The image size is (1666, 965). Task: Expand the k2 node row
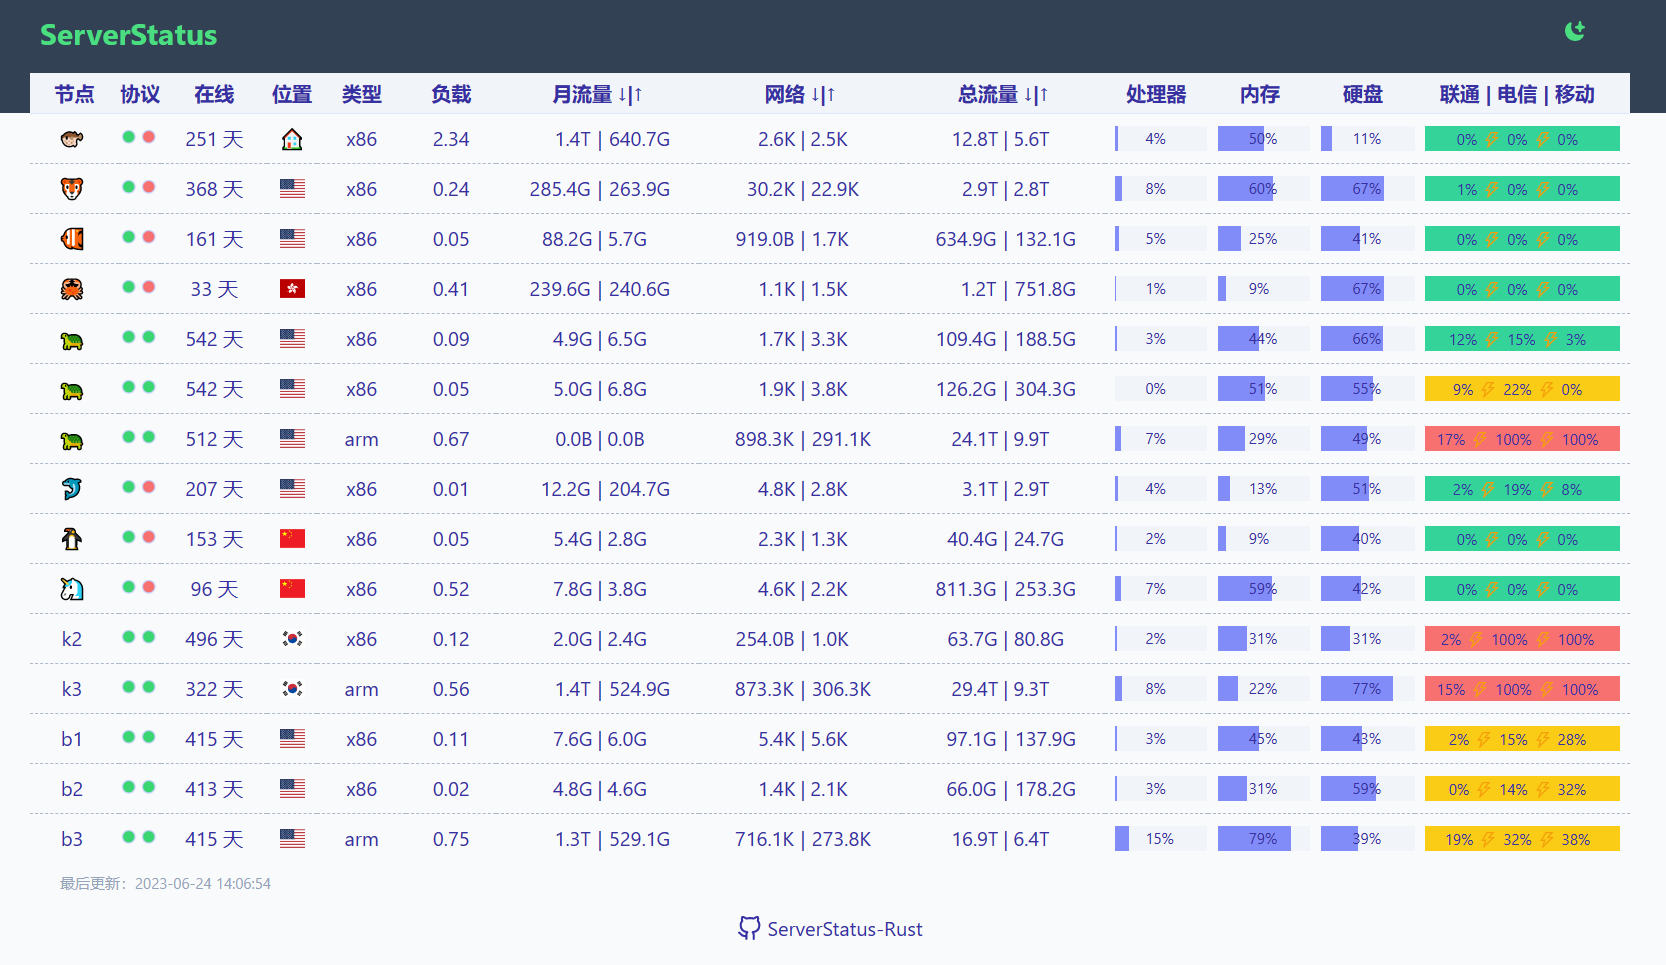[x=72, y=639]
